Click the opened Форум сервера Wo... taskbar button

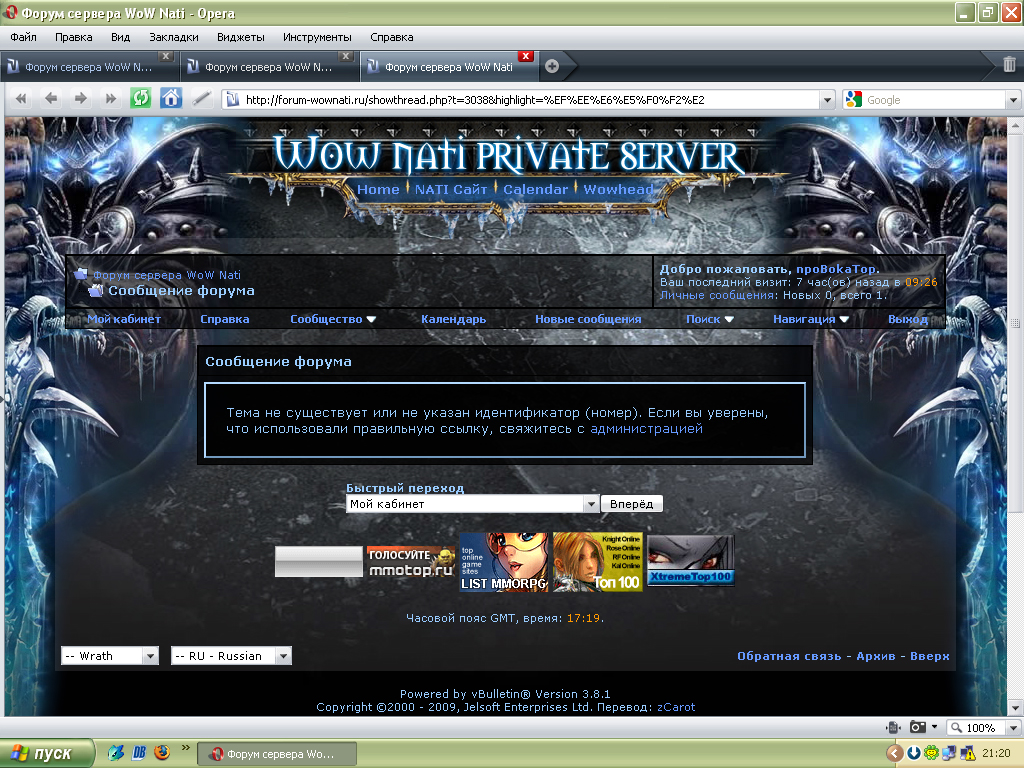(x=276, y=754)
